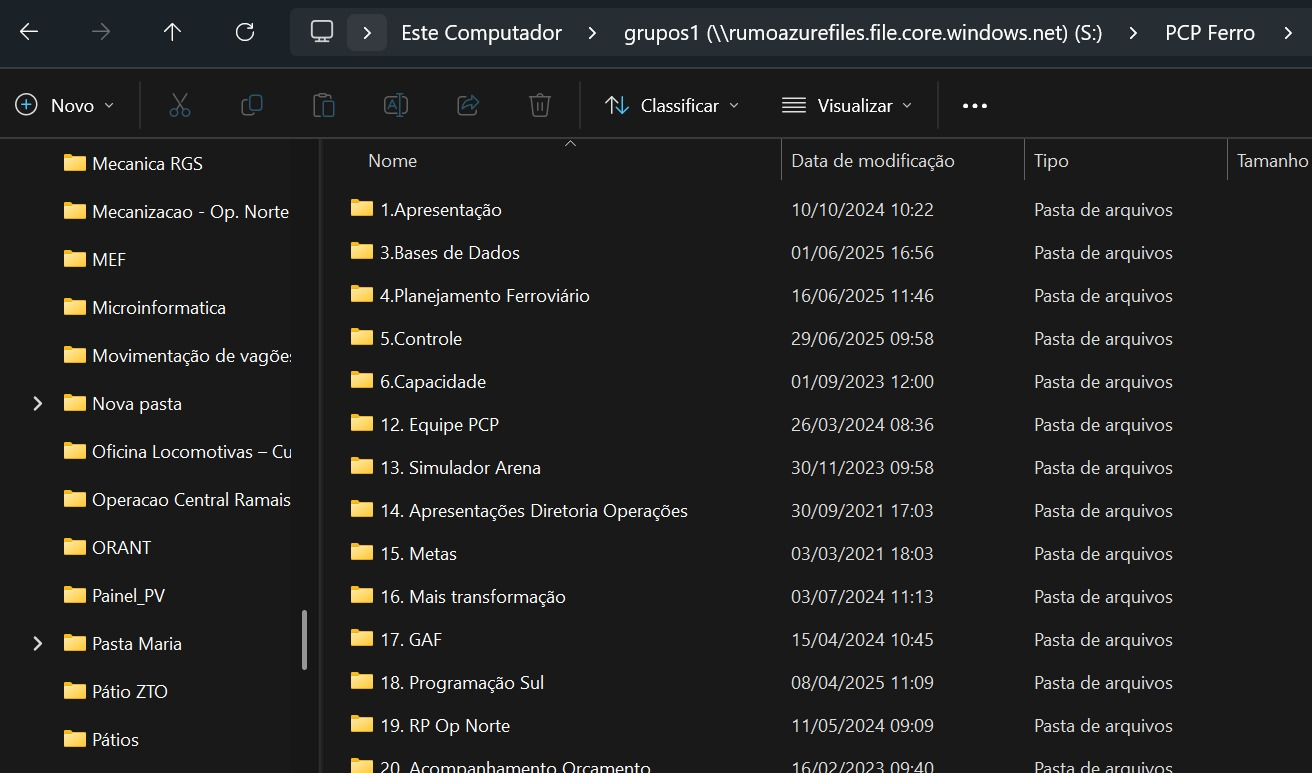Sort by the Tipo column header
The width and height of the screenshot is (1312, 773).
[1051, 160]
